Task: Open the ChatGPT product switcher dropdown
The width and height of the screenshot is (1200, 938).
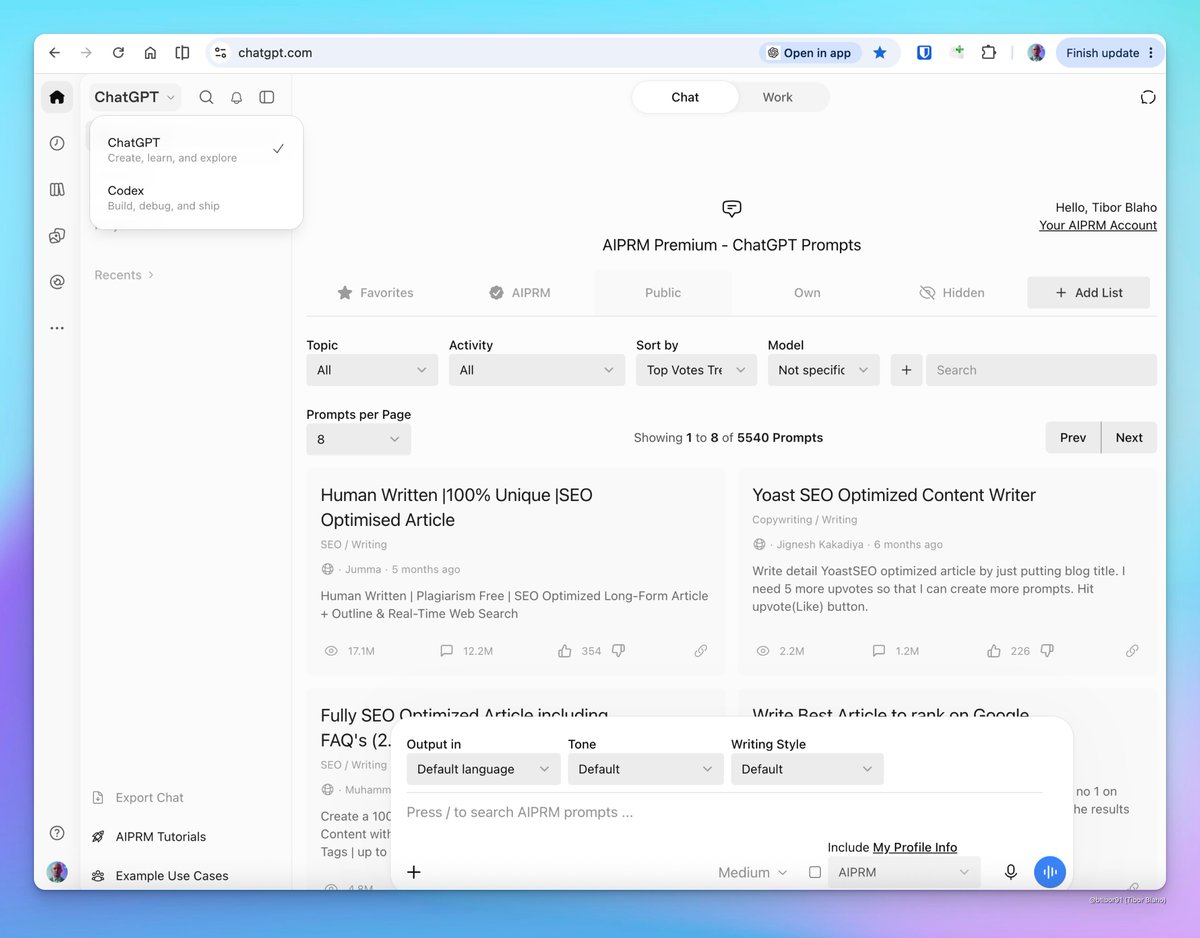Action: (x=136, y=97)
